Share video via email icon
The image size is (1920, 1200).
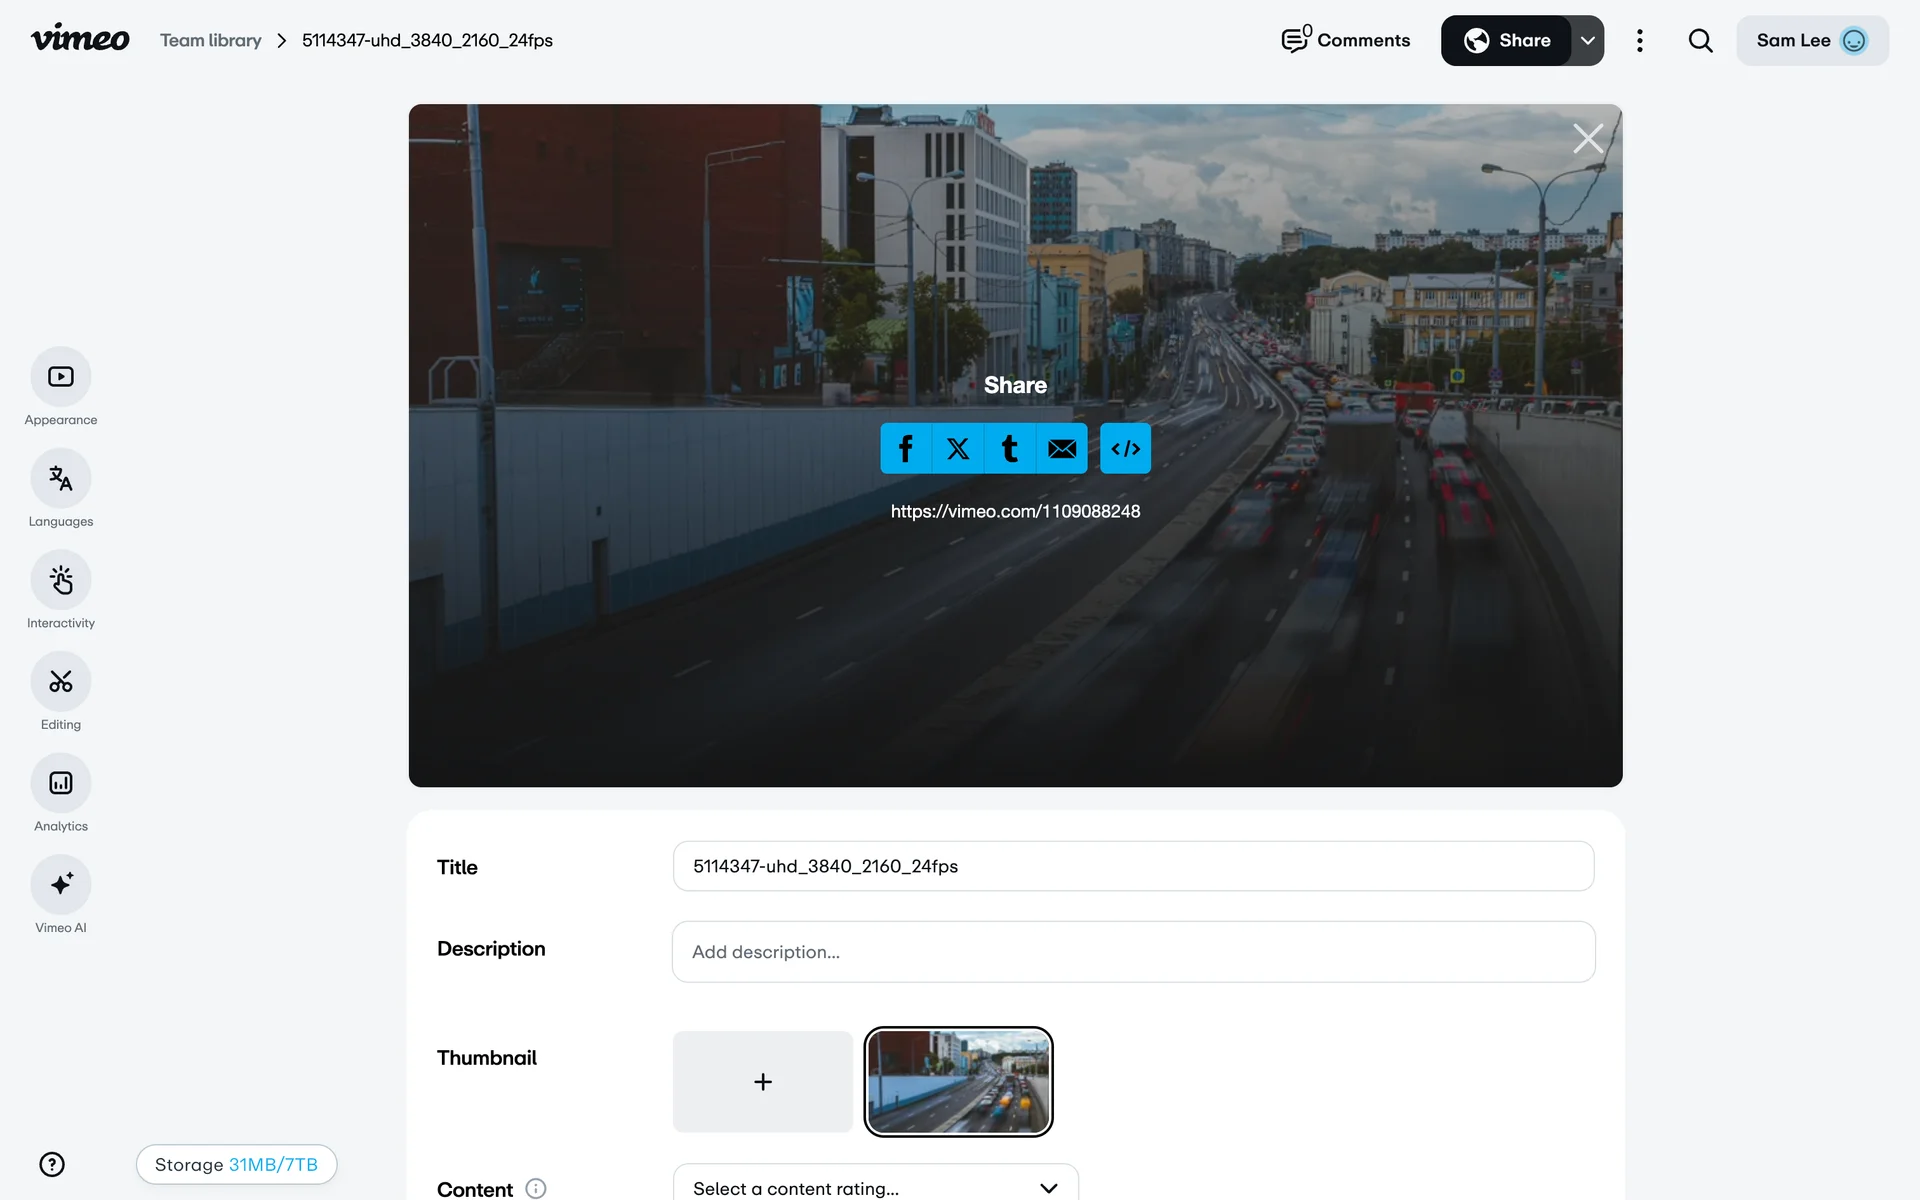point(1062,449)
